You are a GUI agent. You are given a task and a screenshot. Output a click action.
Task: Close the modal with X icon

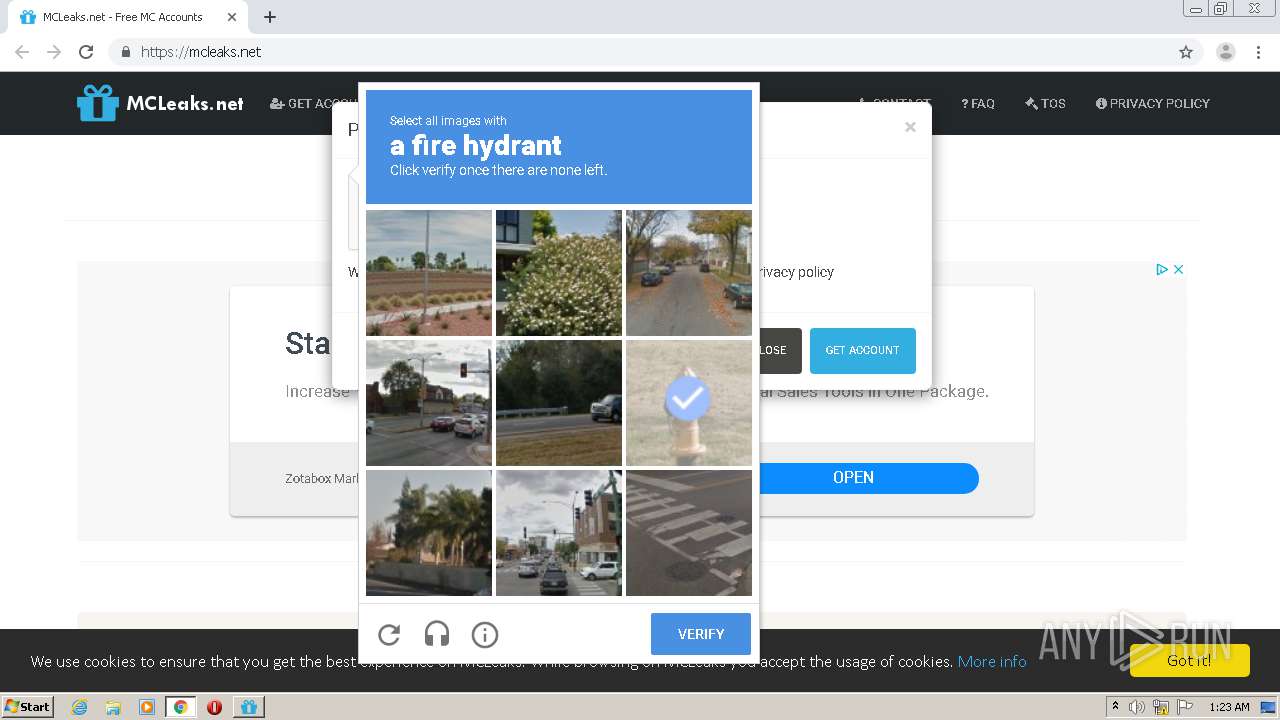pos(910,127)
